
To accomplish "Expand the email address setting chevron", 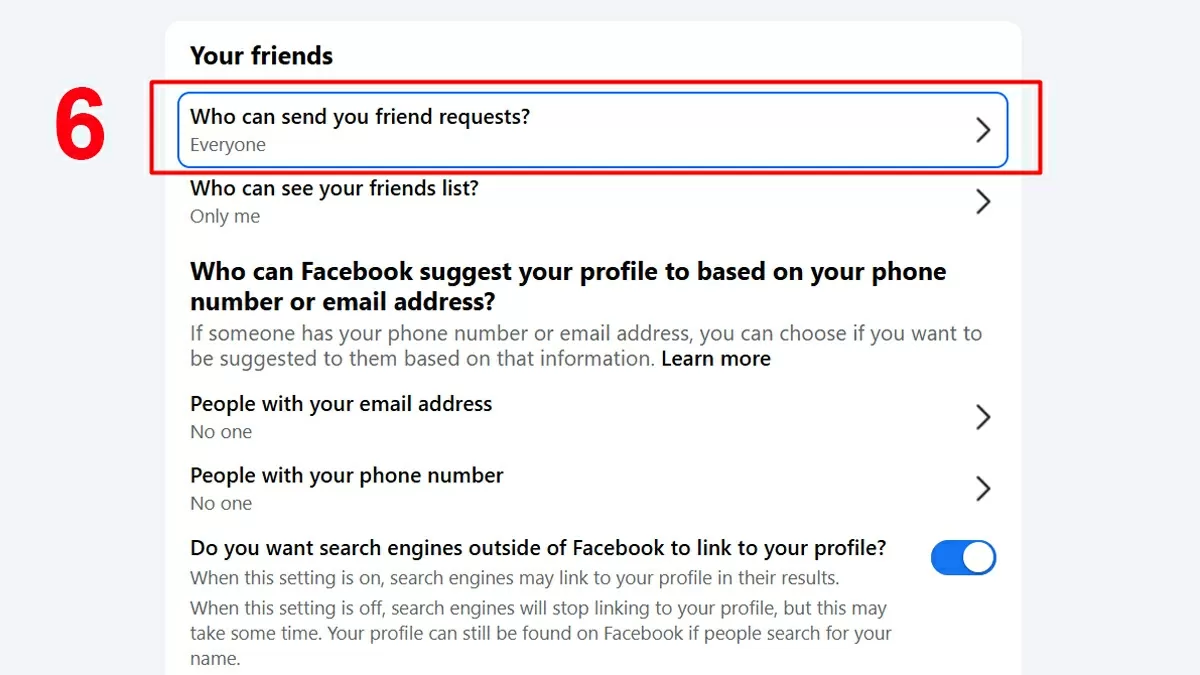I will [982, 417].
